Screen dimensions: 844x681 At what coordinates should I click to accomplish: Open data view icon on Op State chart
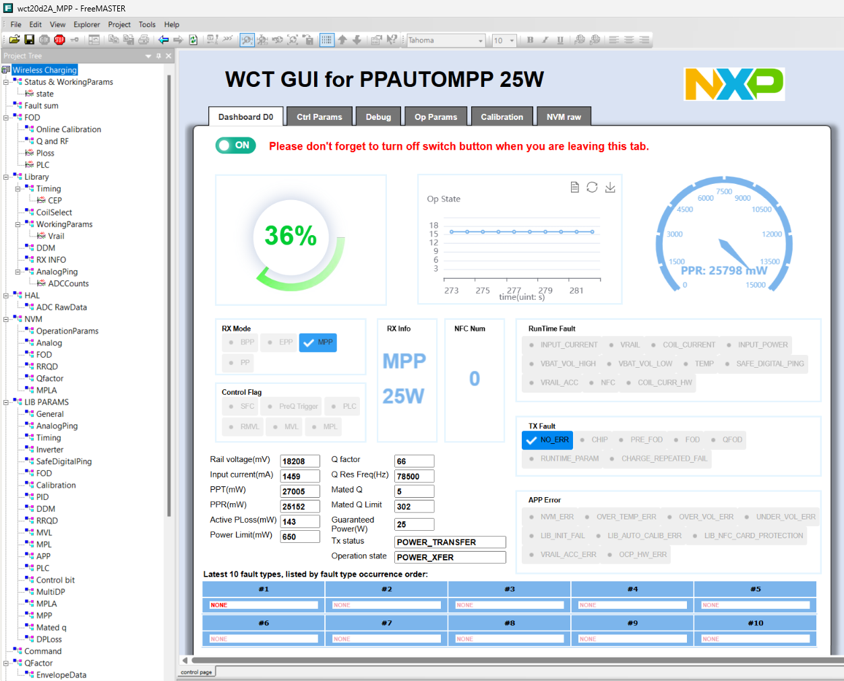(575, 187)
